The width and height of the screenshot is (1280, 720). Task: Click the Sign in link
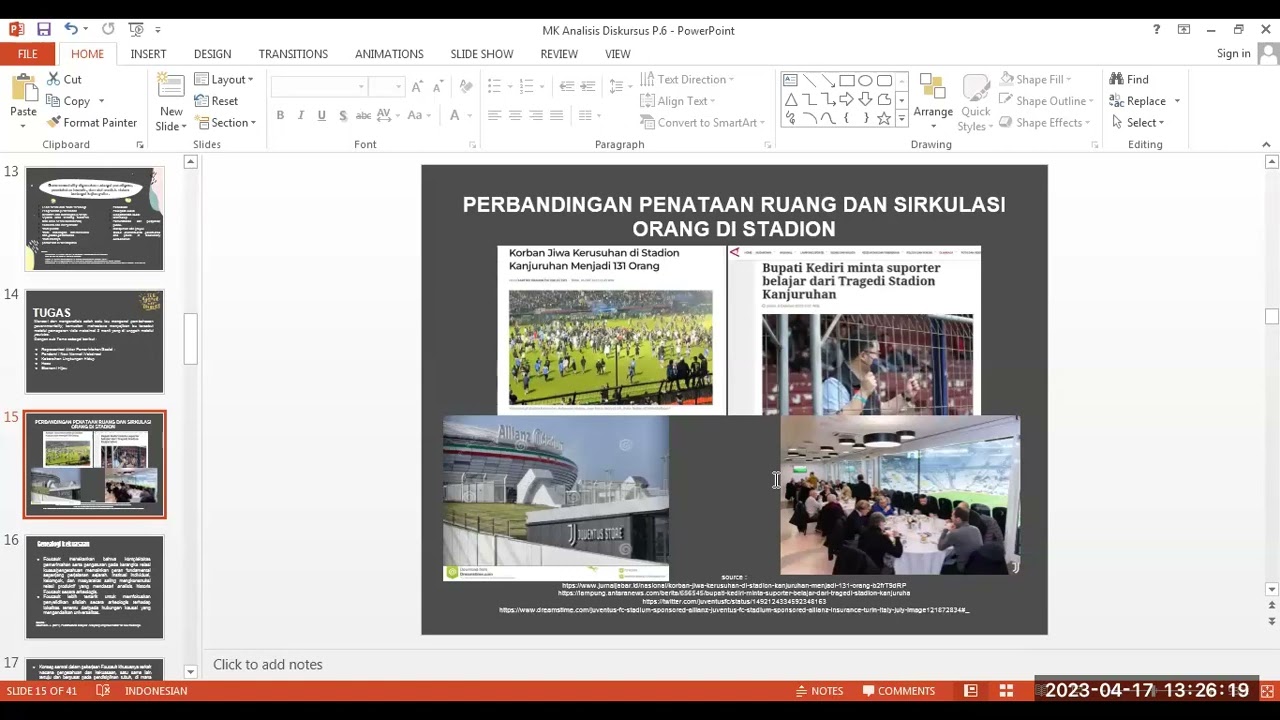[1233, 54]
